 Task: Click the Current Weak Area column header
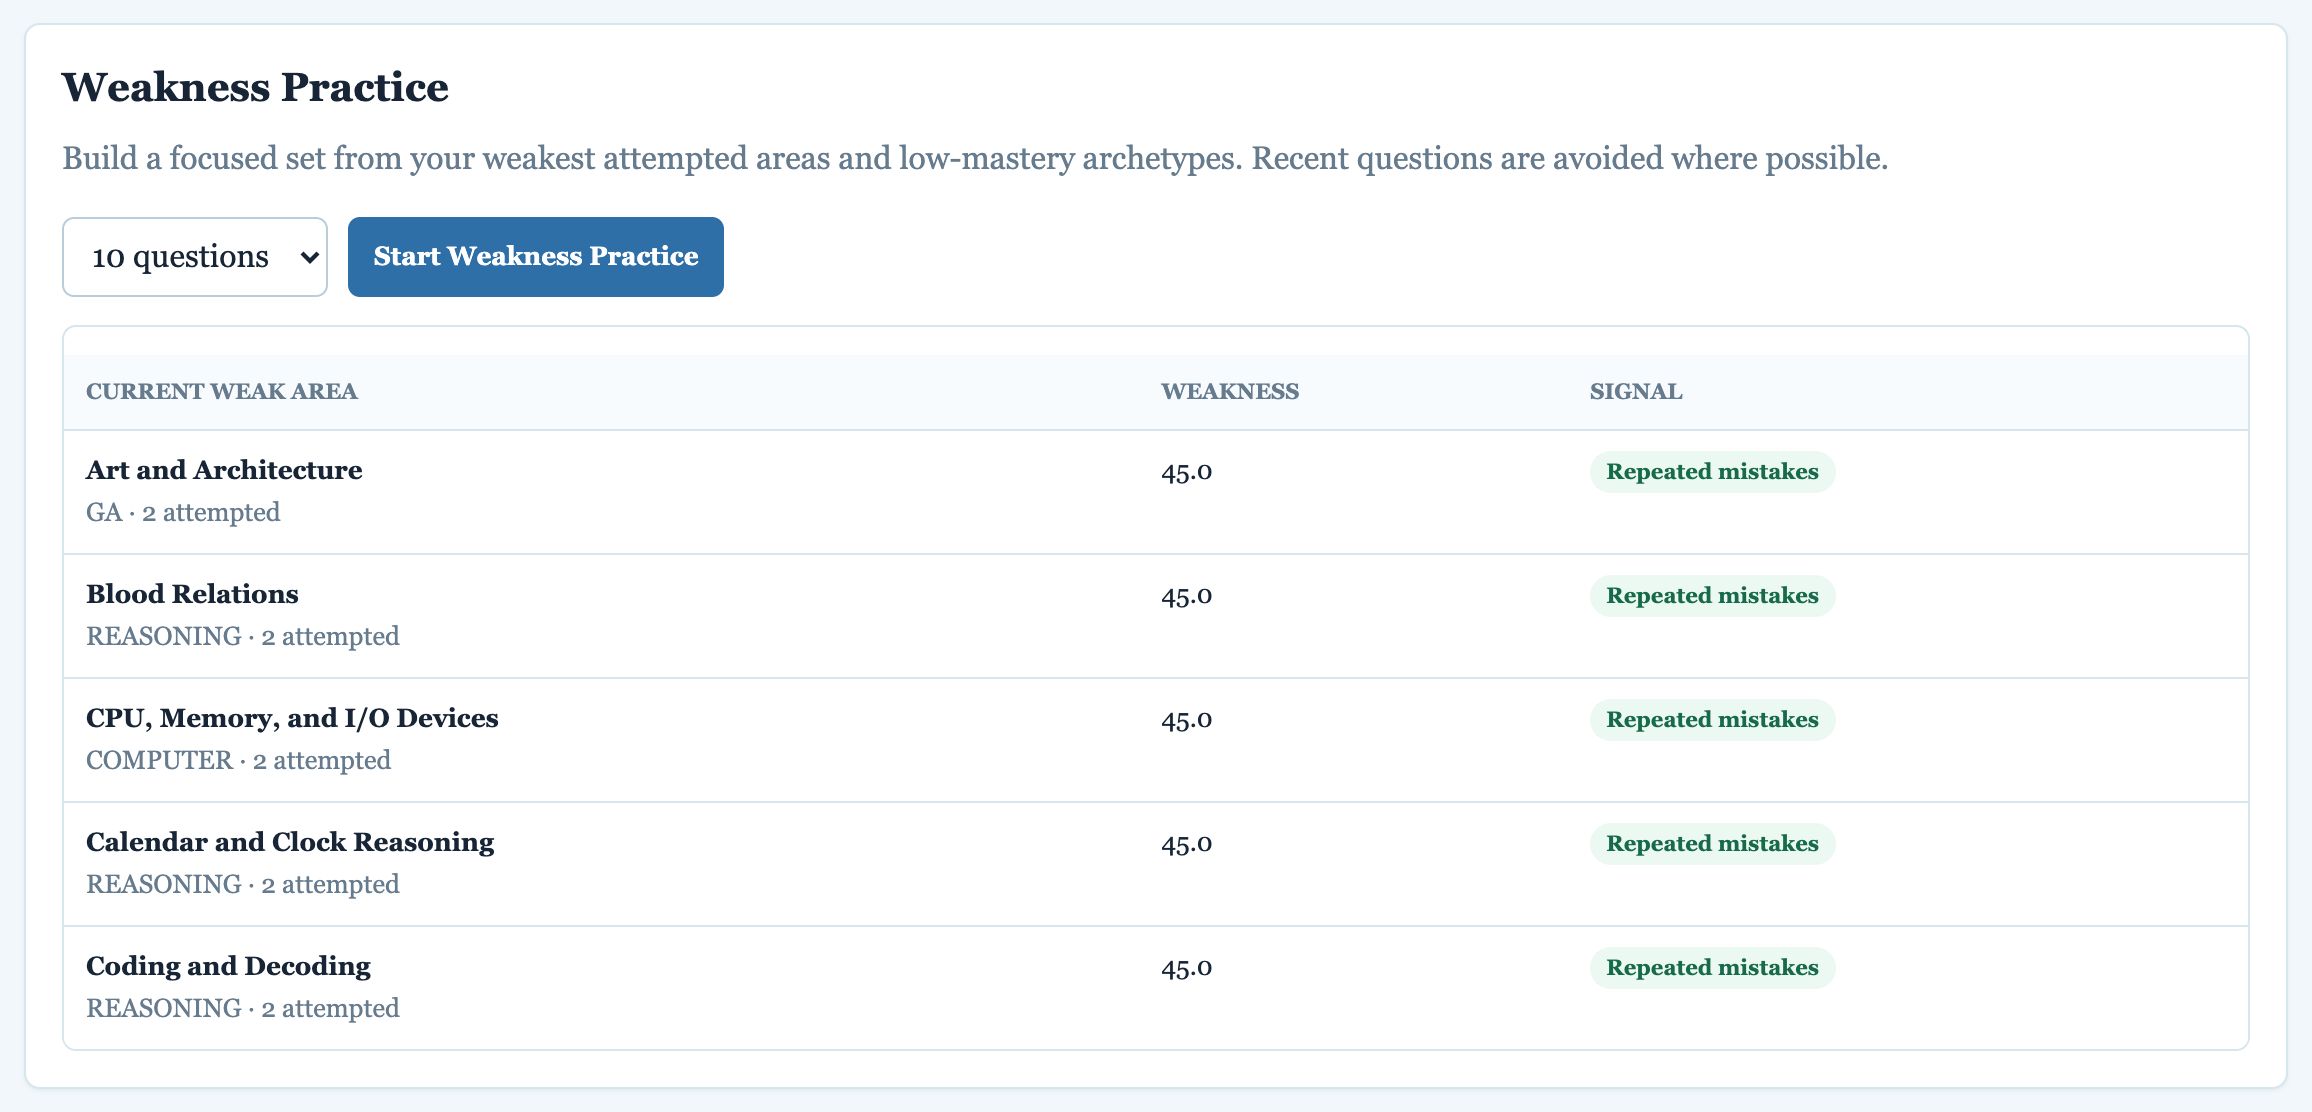click(x=222, y=391)
